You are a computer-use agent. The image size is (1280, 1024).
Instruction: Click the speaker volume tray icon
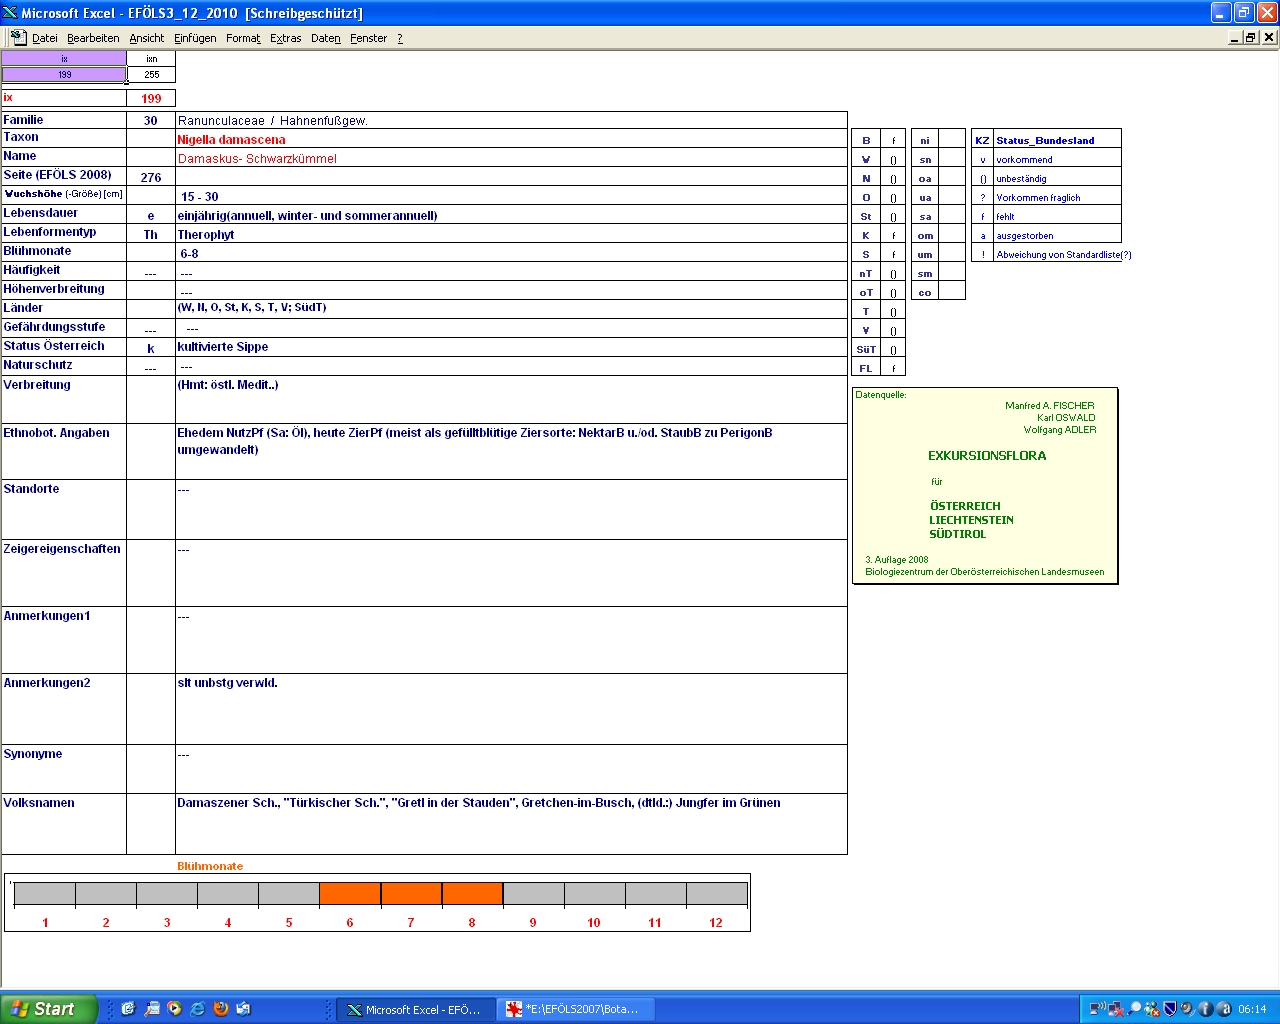click(x=1187, y=1009)
